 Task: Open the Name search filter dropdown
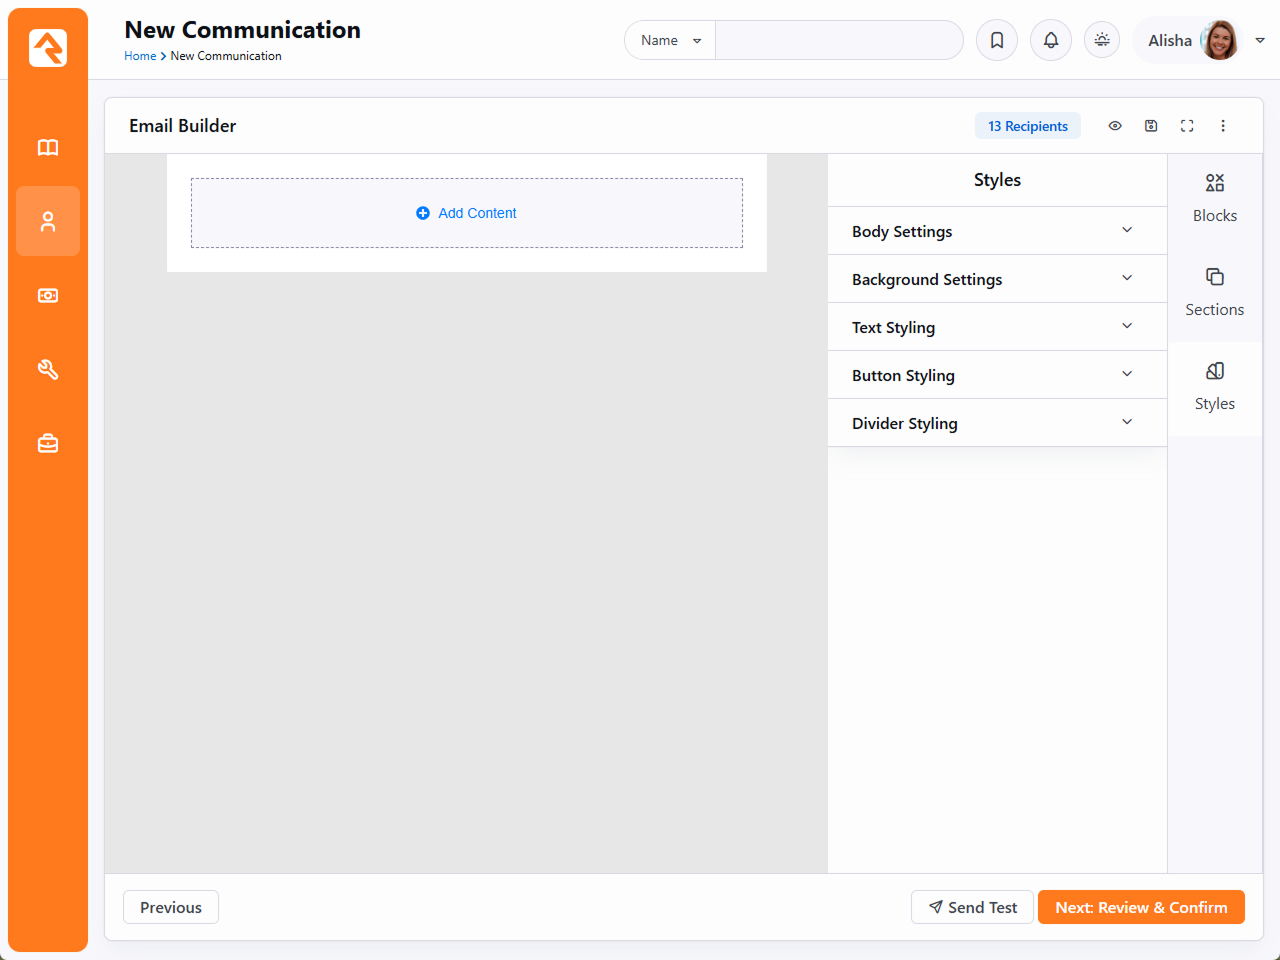point(670,40)
